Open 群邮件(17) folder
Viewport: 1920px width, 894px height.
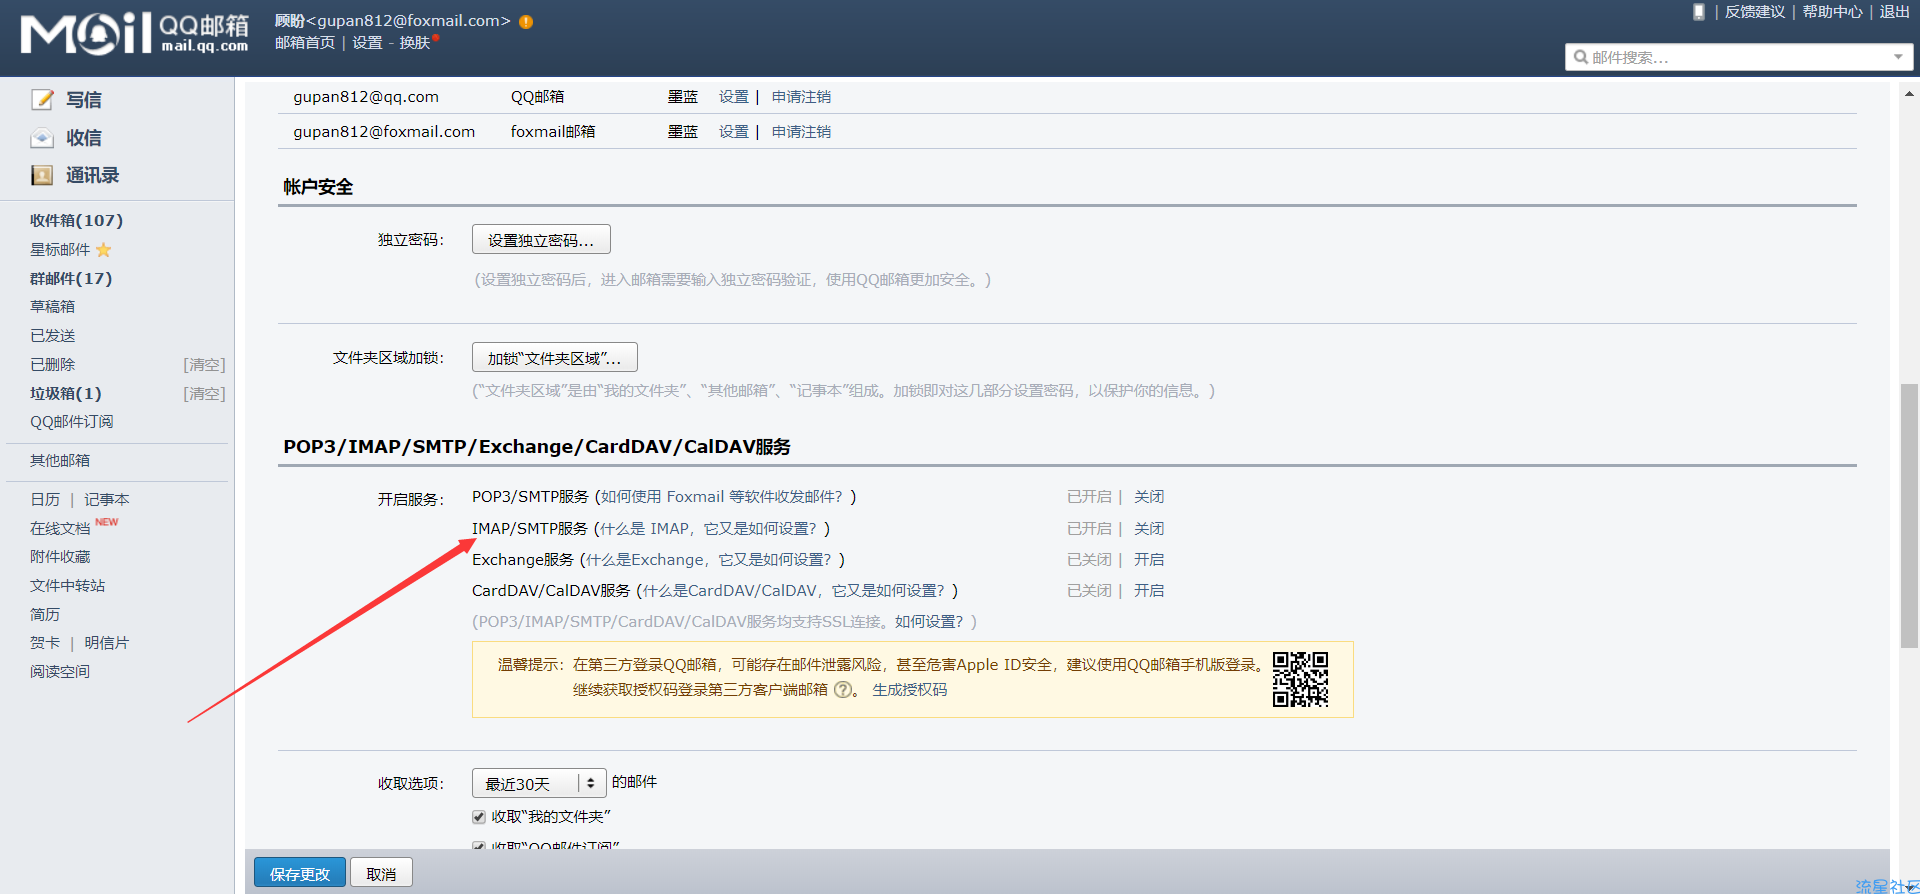click(x=71, y=278)
